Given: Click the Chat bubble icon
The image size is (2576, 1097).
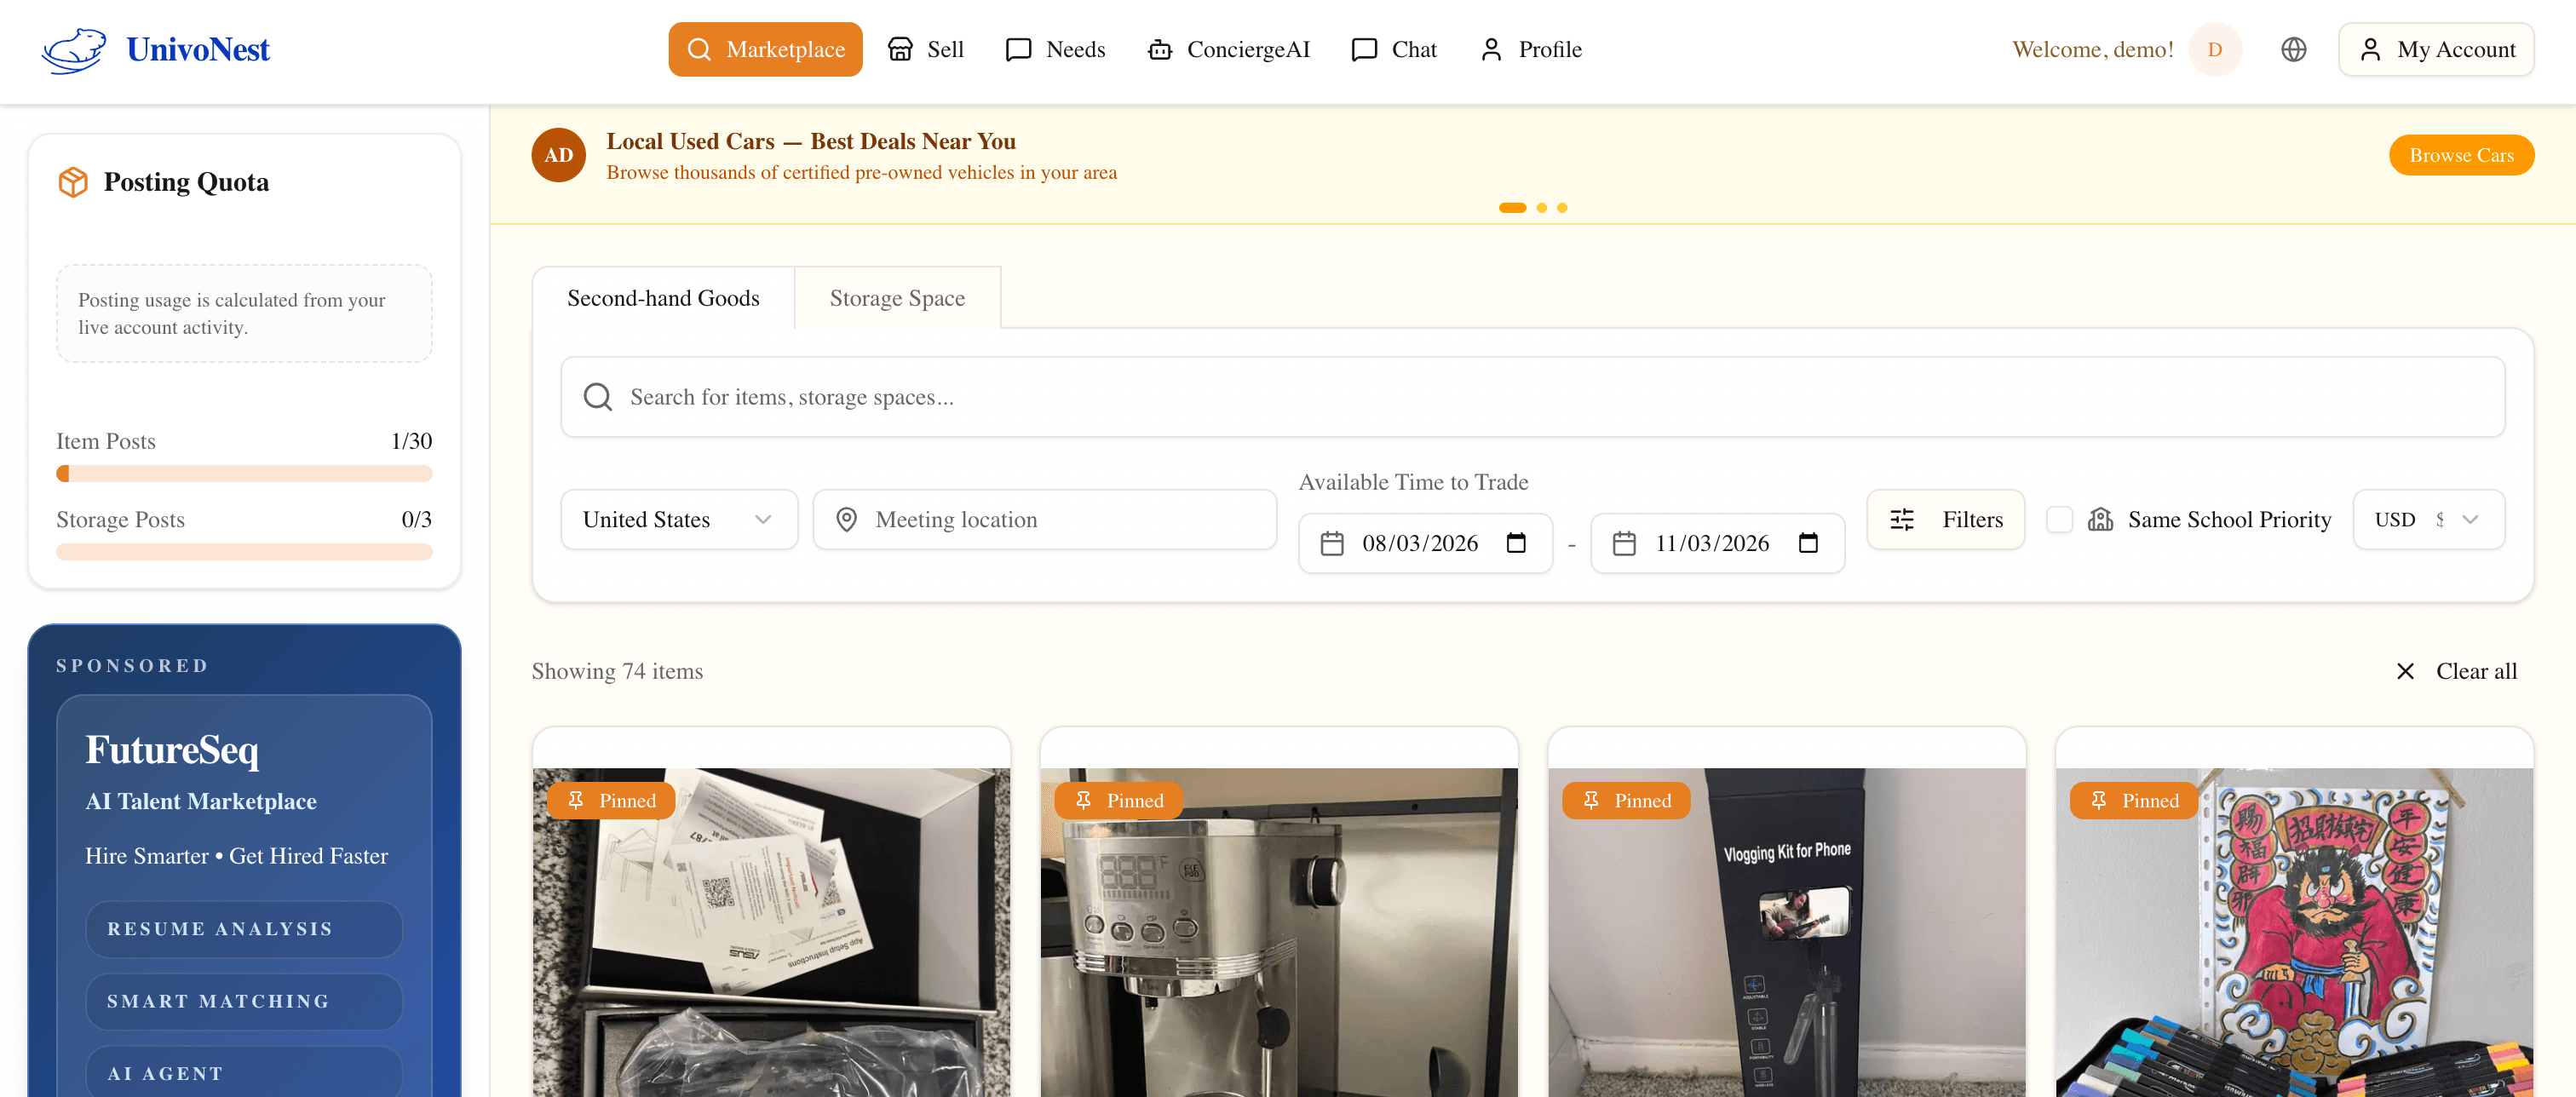Looking at the screenshot, I should coord(1364,49).
